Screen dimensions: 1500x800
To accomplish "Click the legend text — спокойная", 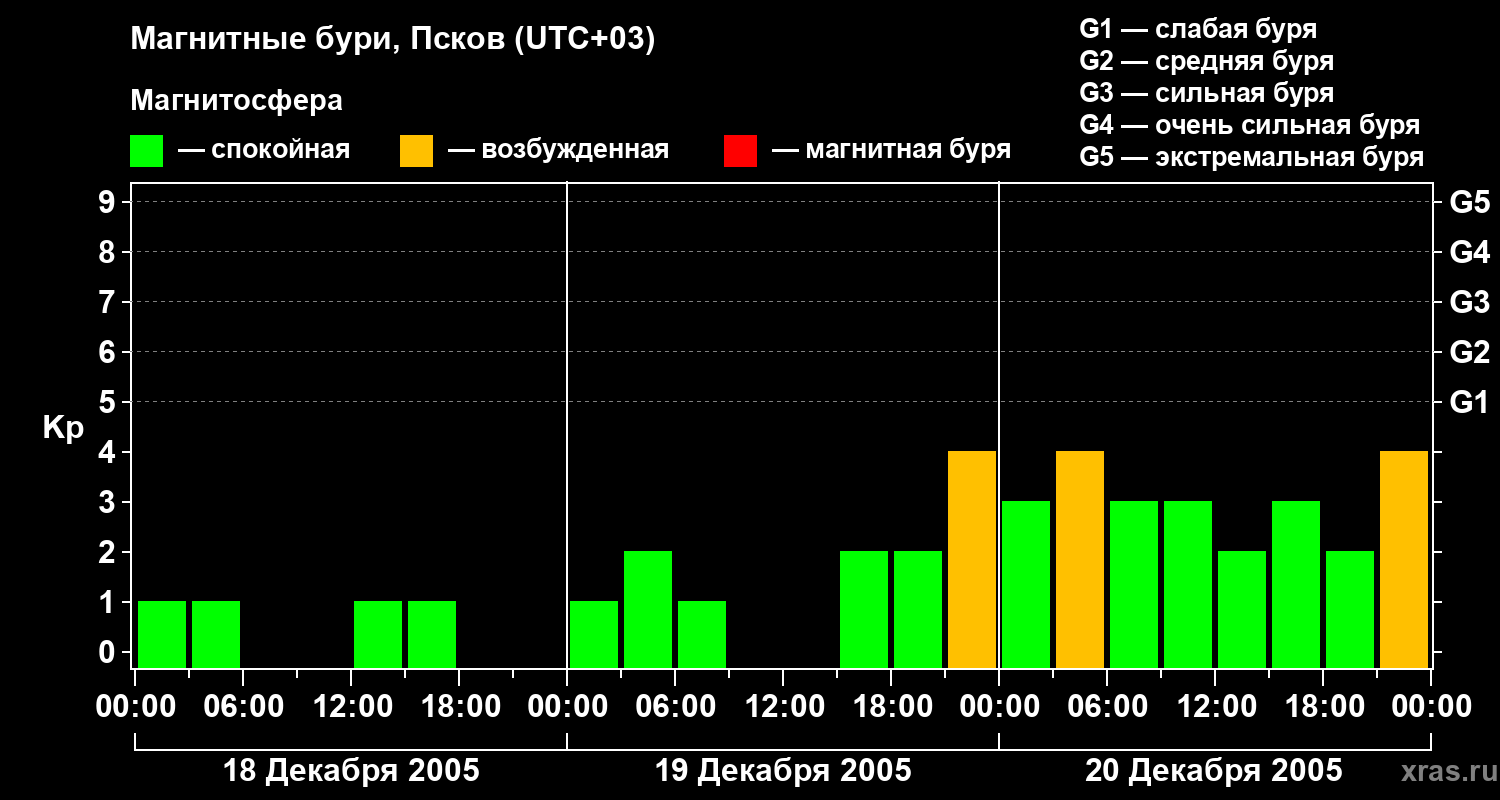I will [264, 150].
